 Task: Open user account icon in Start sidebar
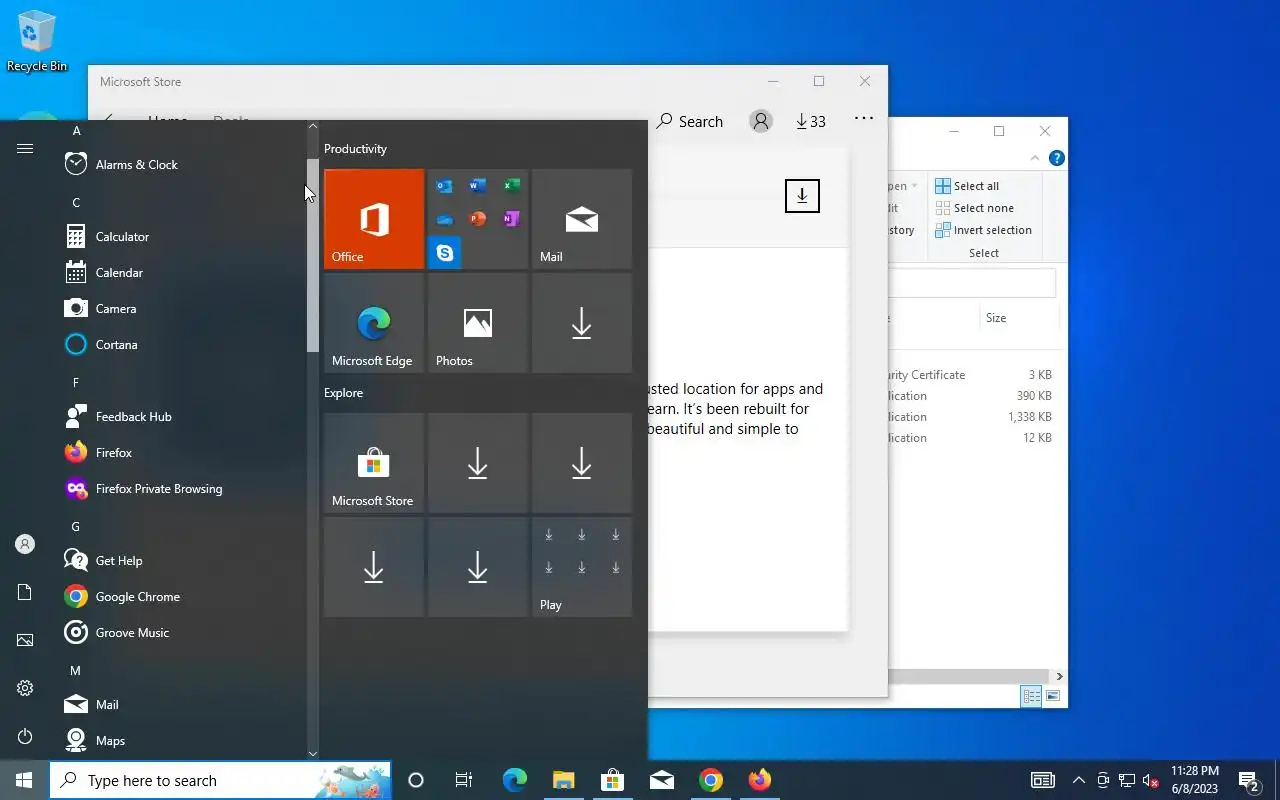(25, 545)
